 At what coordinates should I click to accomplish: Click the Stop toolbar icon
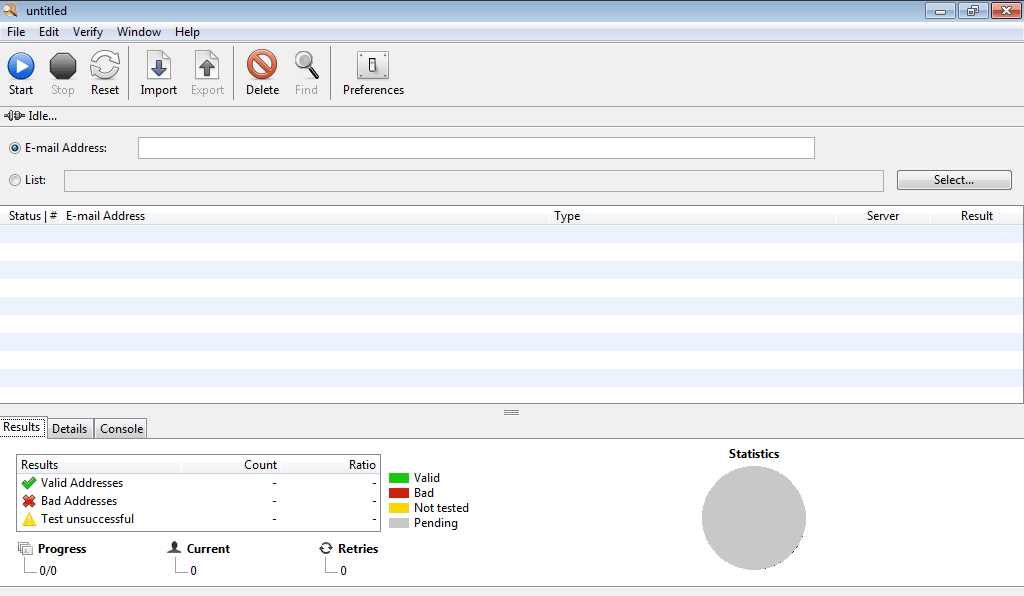pos(63,66)
